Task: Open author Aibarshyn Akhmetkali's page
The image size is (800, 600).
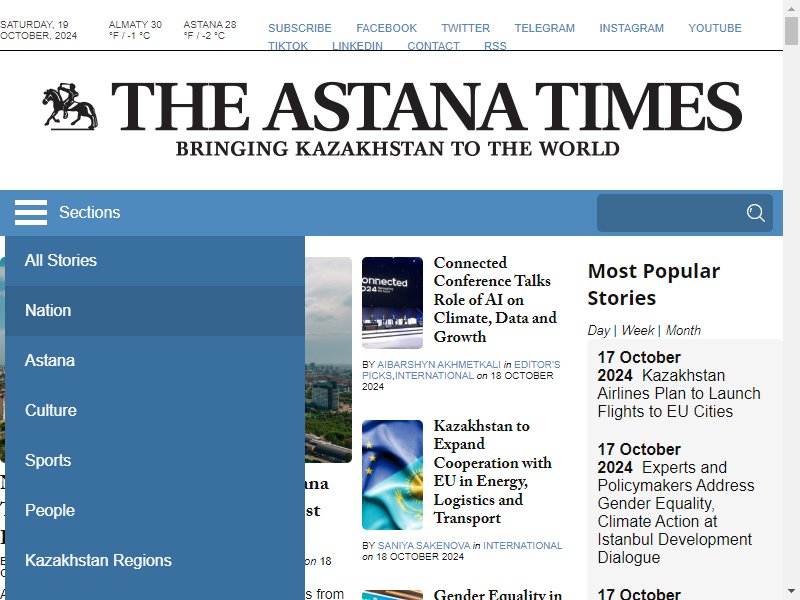Action: coord(439,364)
